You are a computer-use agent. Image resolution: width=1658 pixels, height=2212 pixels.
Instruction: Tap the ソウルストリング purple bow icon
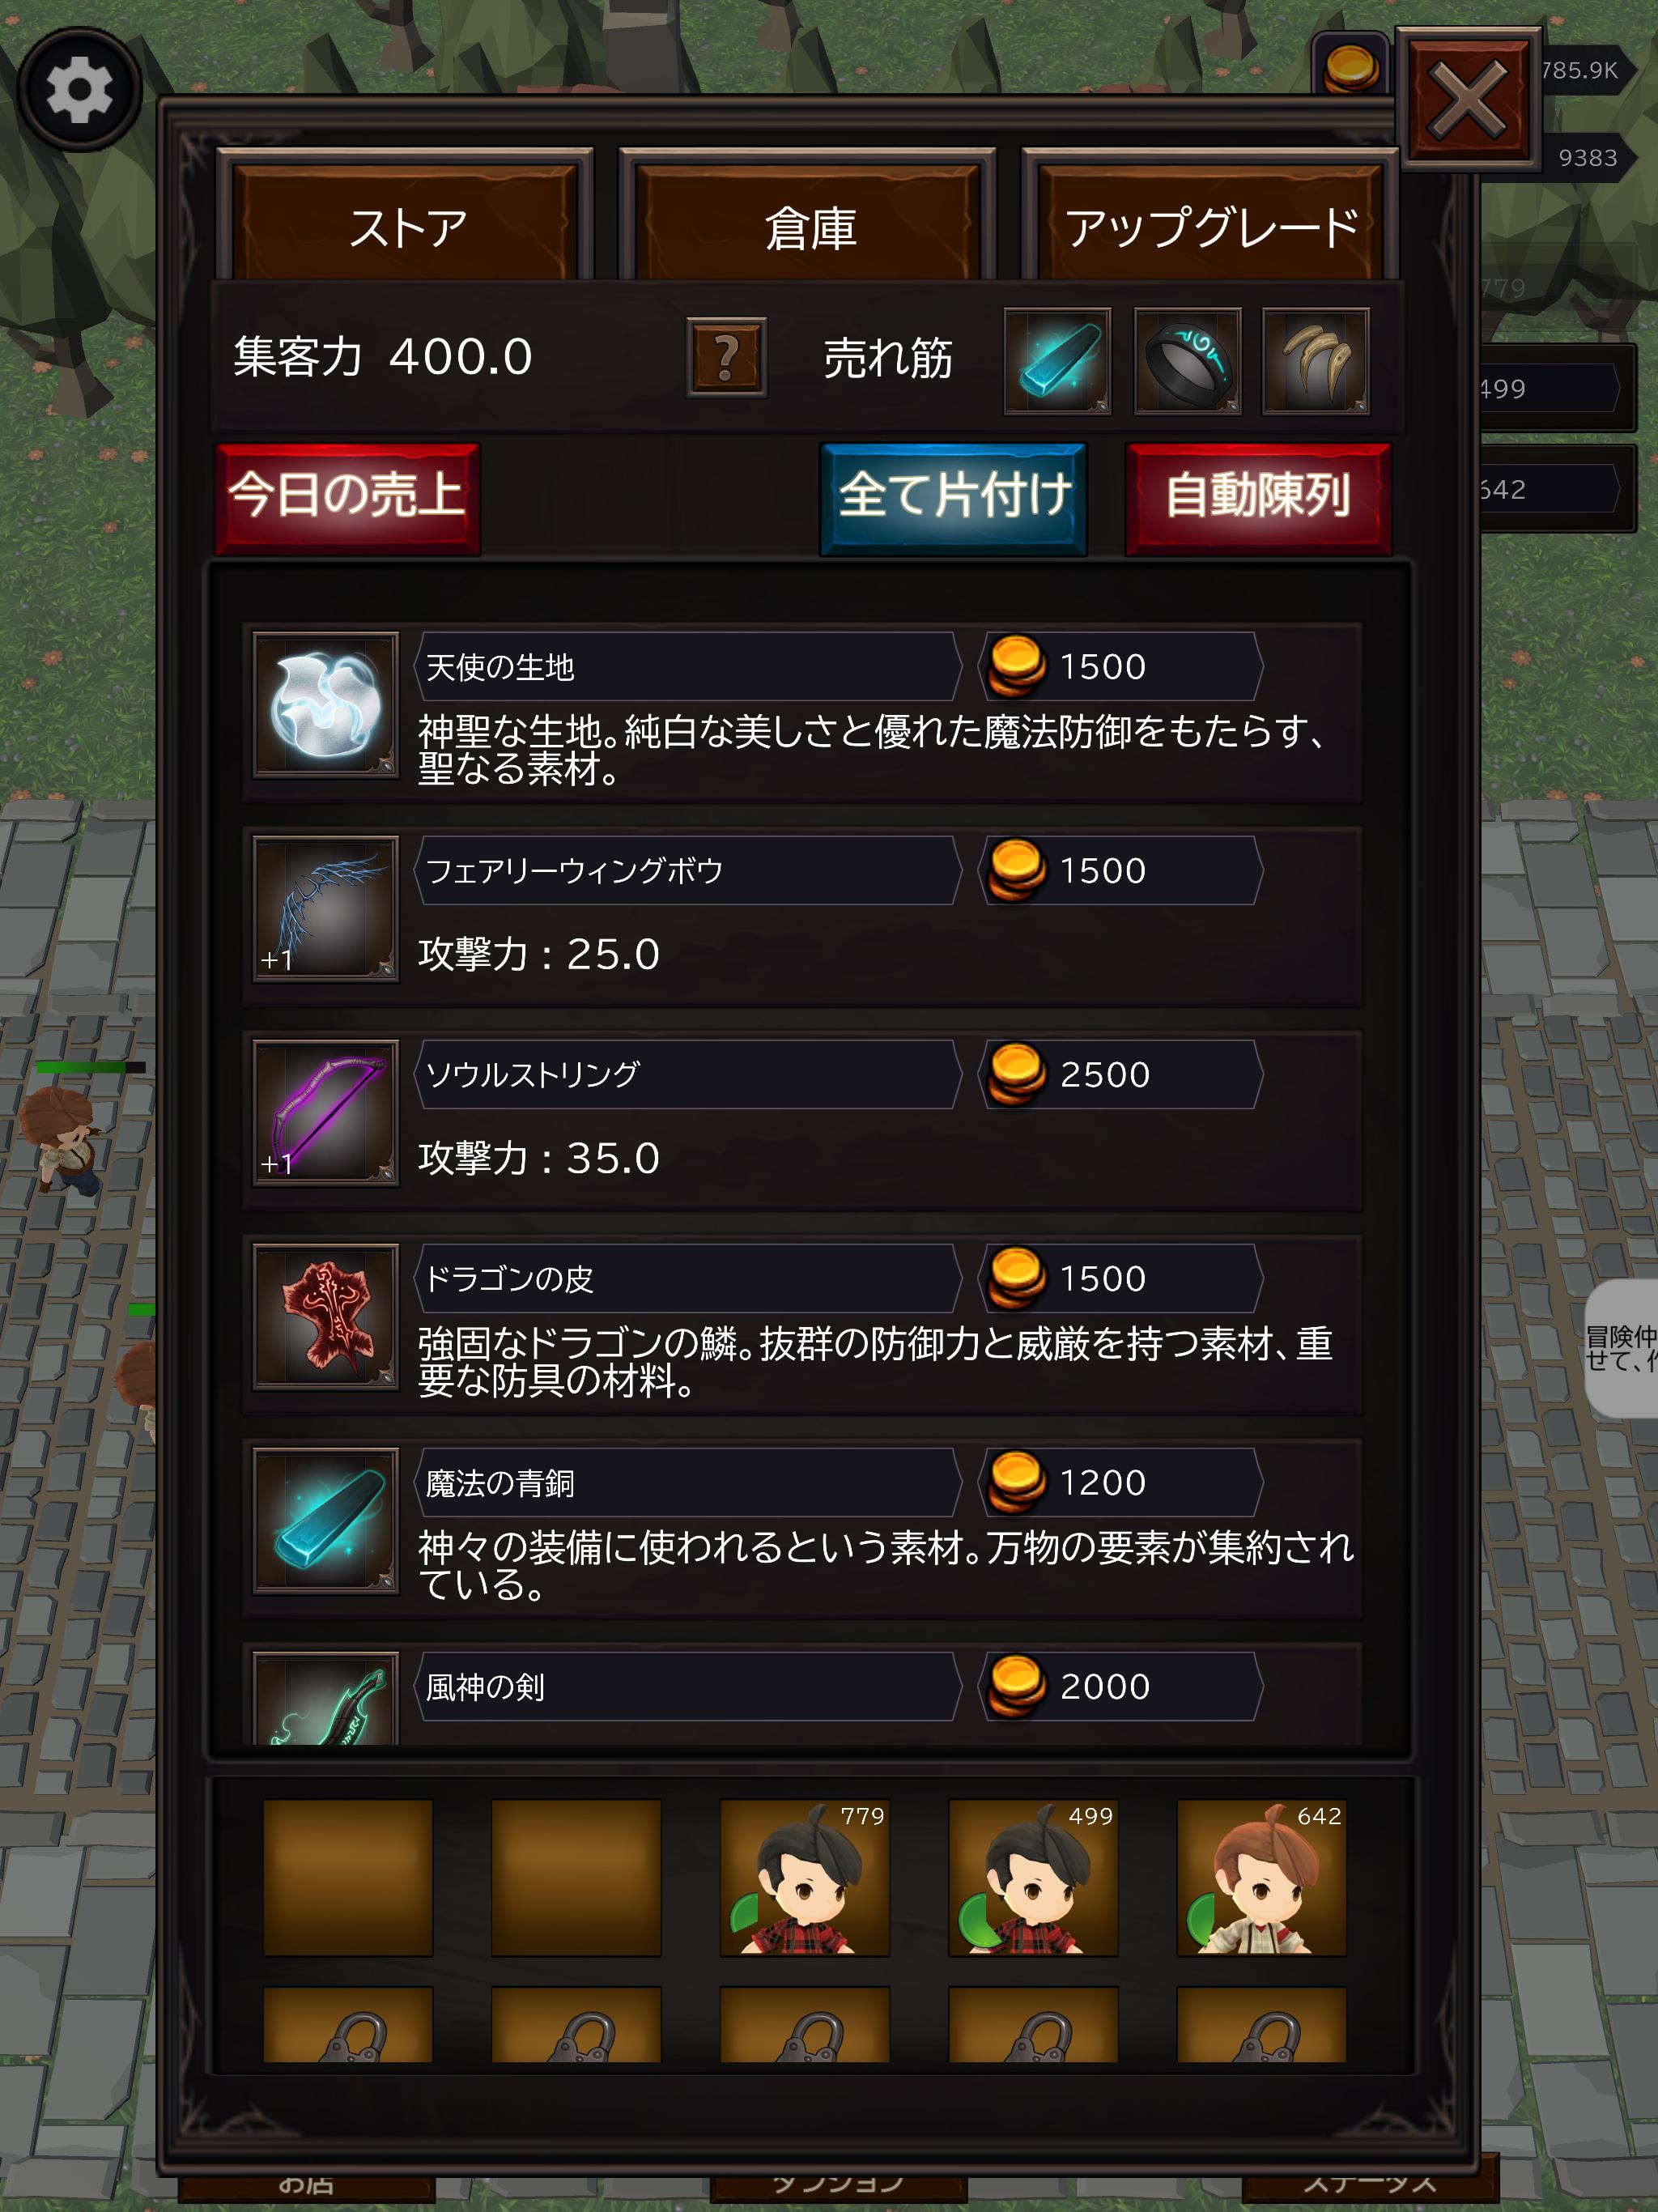(x=326, y=1112)
